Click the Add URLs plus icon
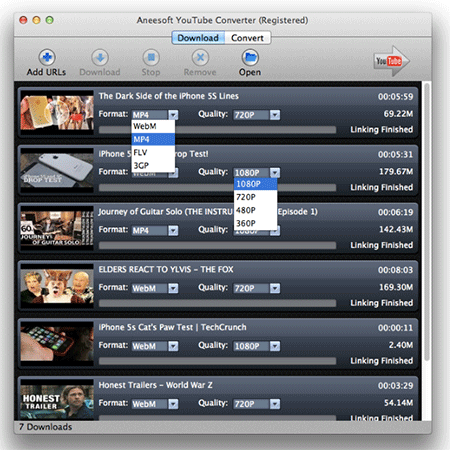 pyautogui.click(x=47, y=57)
